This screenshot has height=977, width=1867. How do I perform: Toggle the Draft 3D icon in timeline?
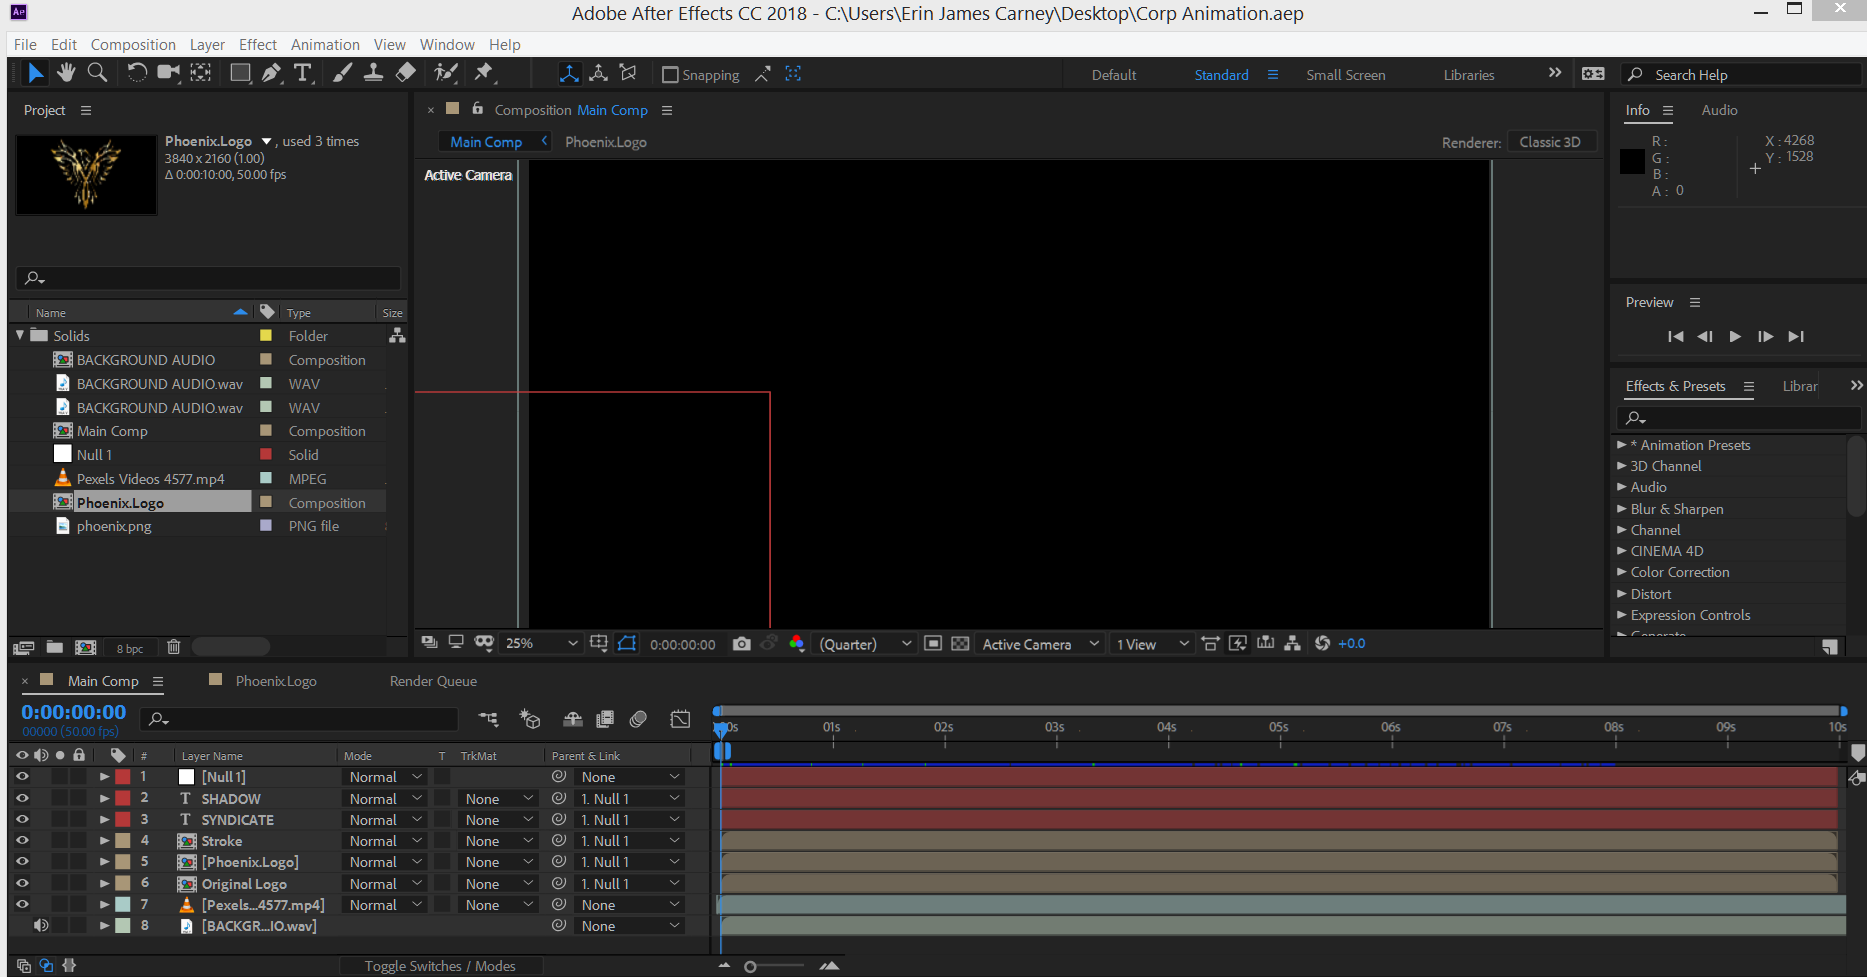530,719
